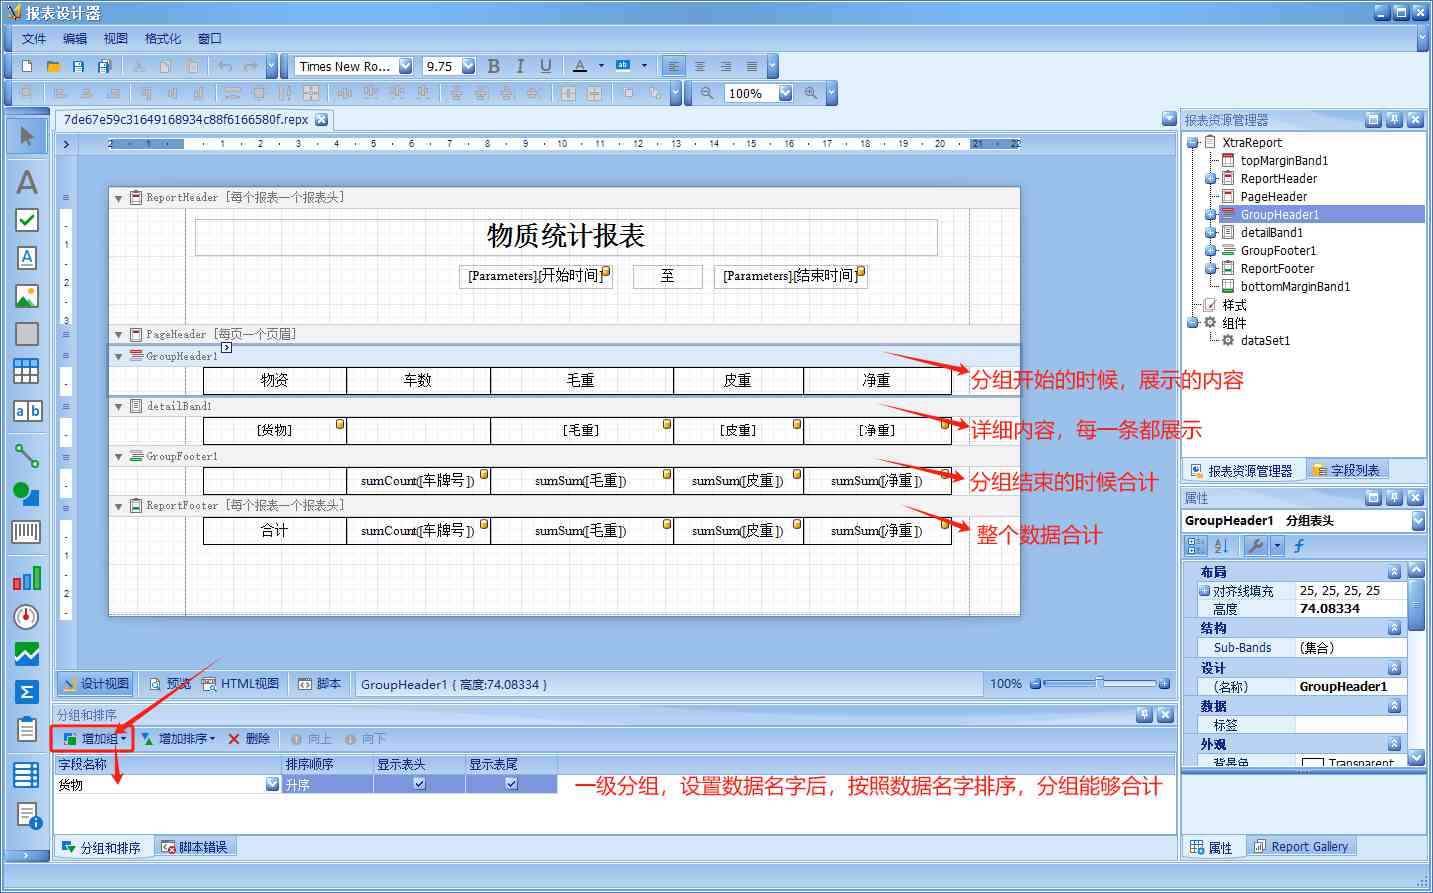
Task: Sort properties alphabetically
Action: 1221,546
